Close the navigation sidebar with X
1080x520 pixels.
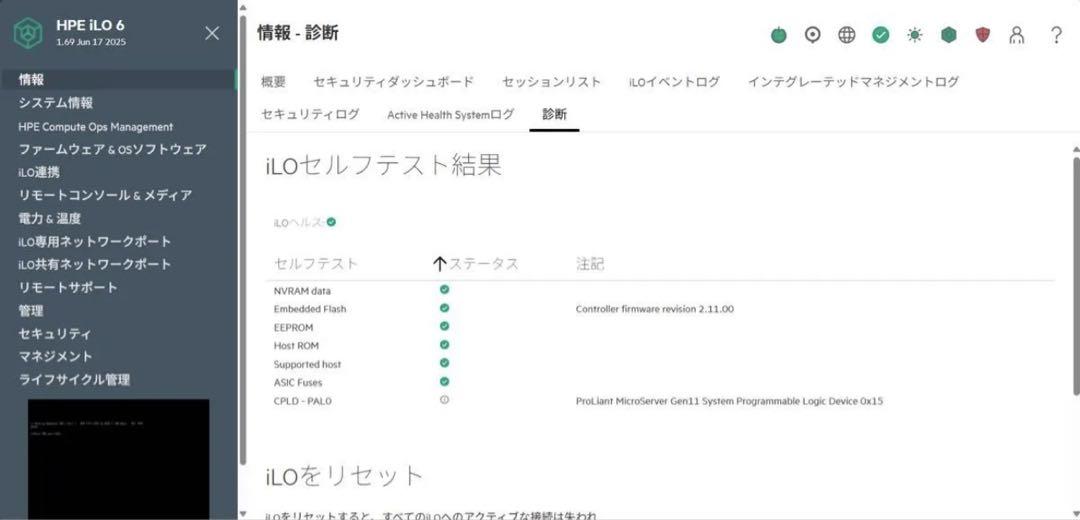212,33
